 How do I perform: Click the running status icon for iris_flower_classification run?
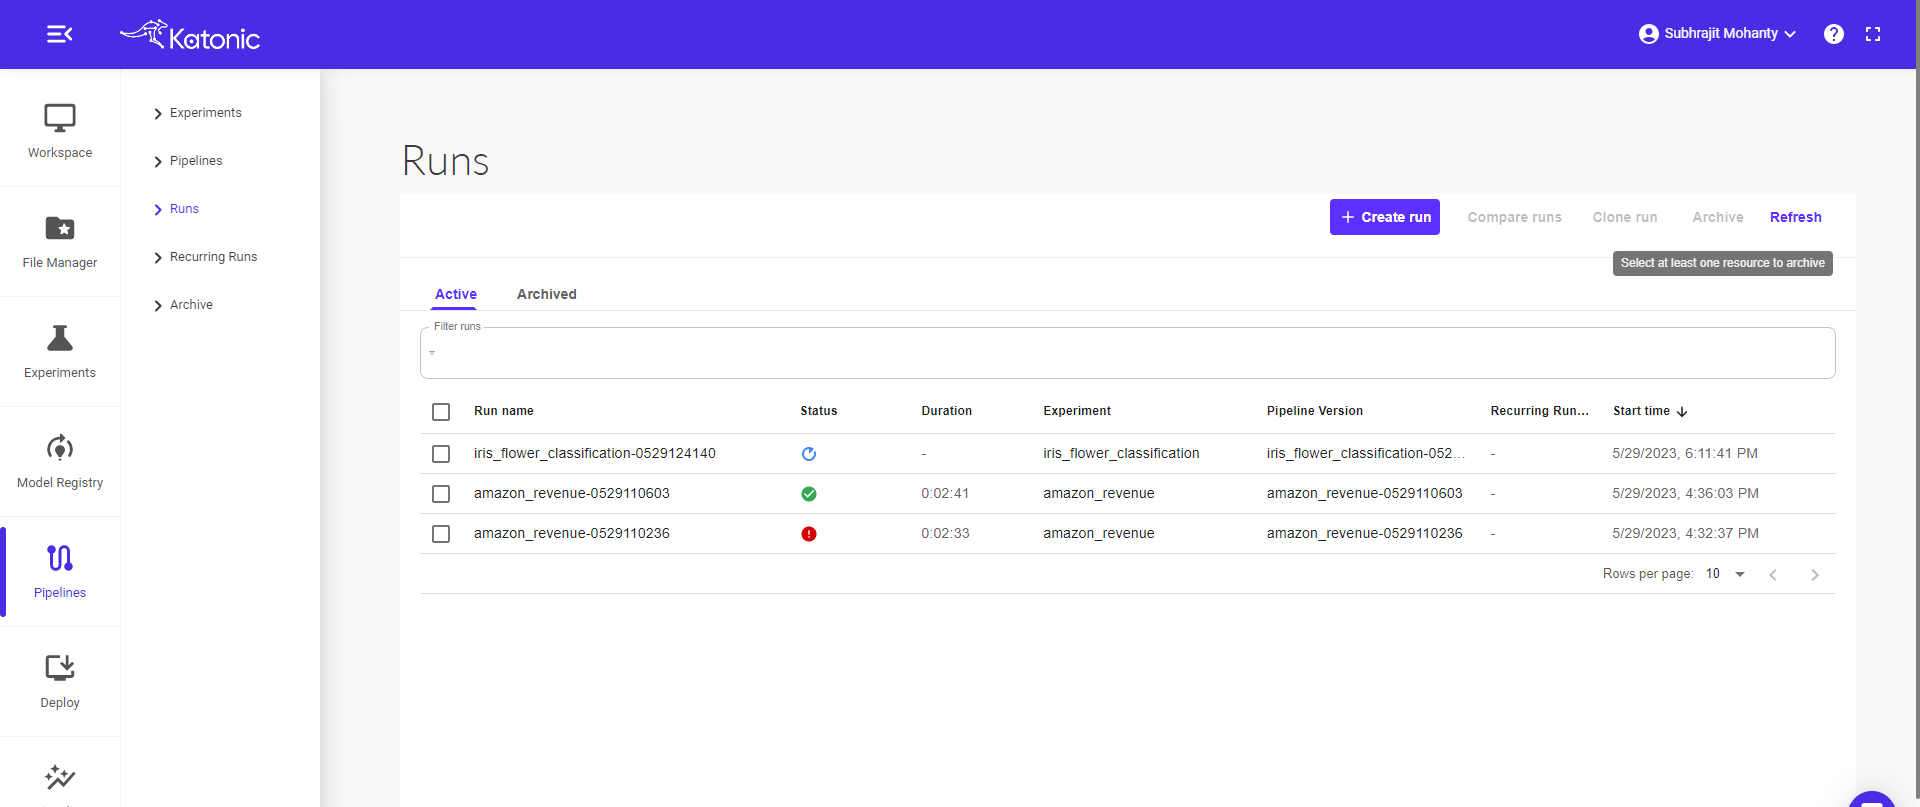pos(809,454)
